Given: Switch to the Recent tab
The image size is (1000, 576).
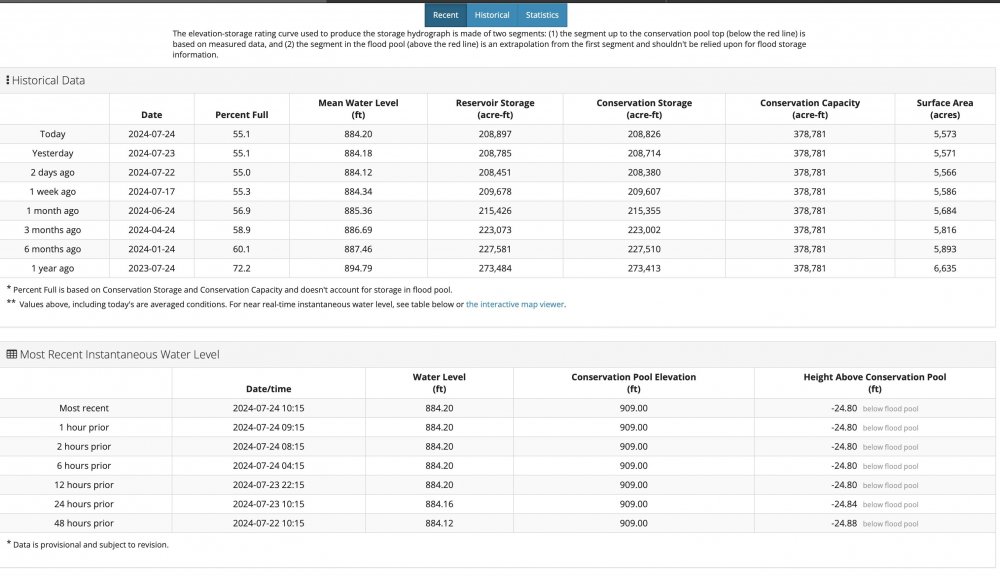Looking at the screenshot, I should 446,15.
